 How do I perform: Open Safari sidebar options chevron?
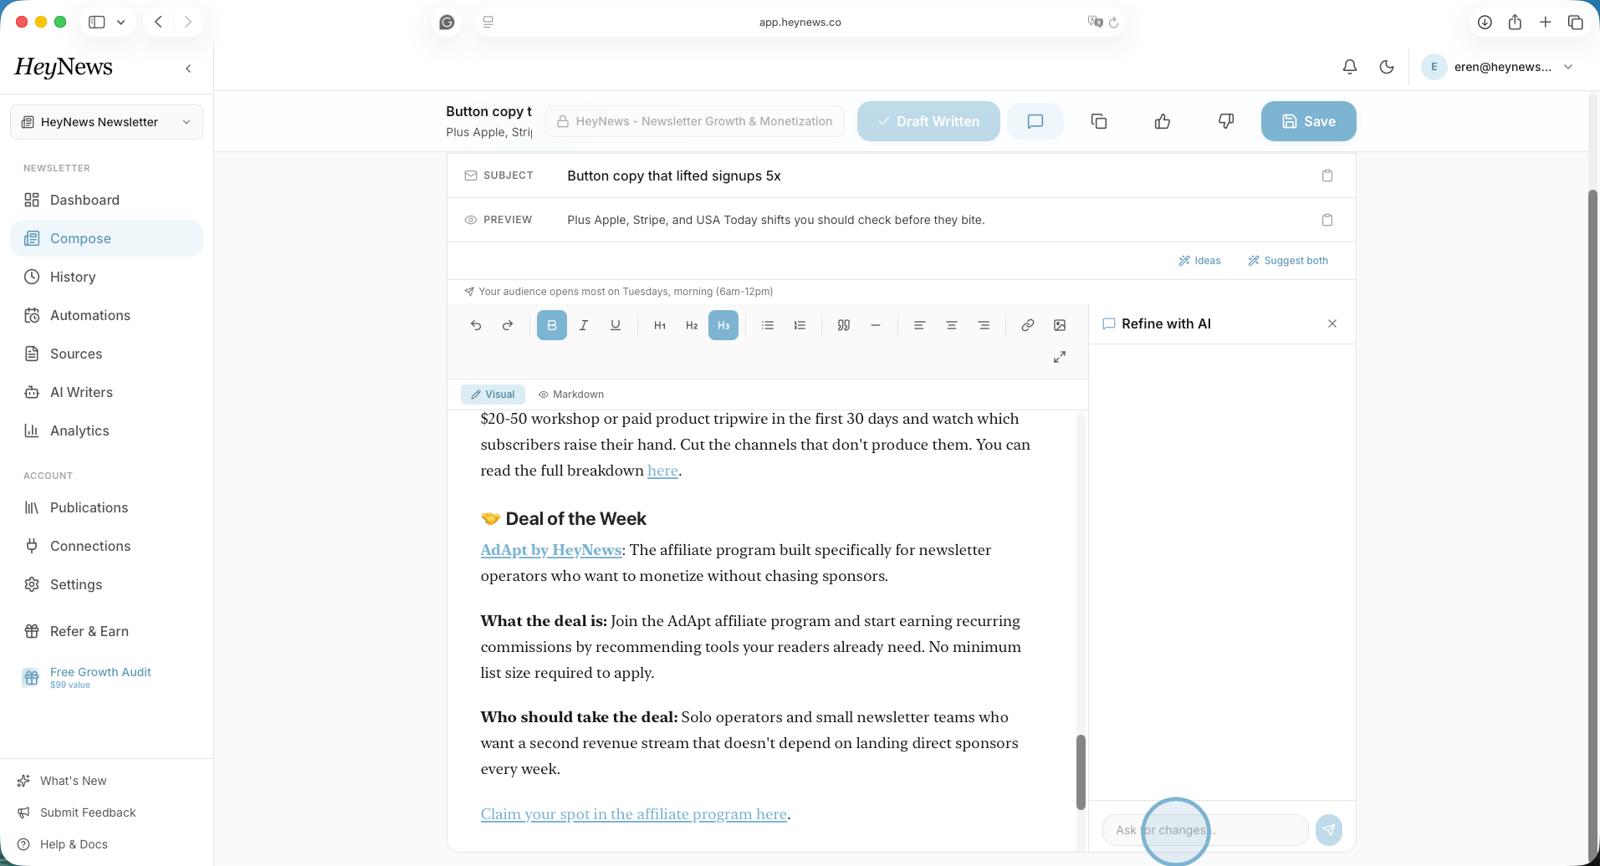[121, 22]
